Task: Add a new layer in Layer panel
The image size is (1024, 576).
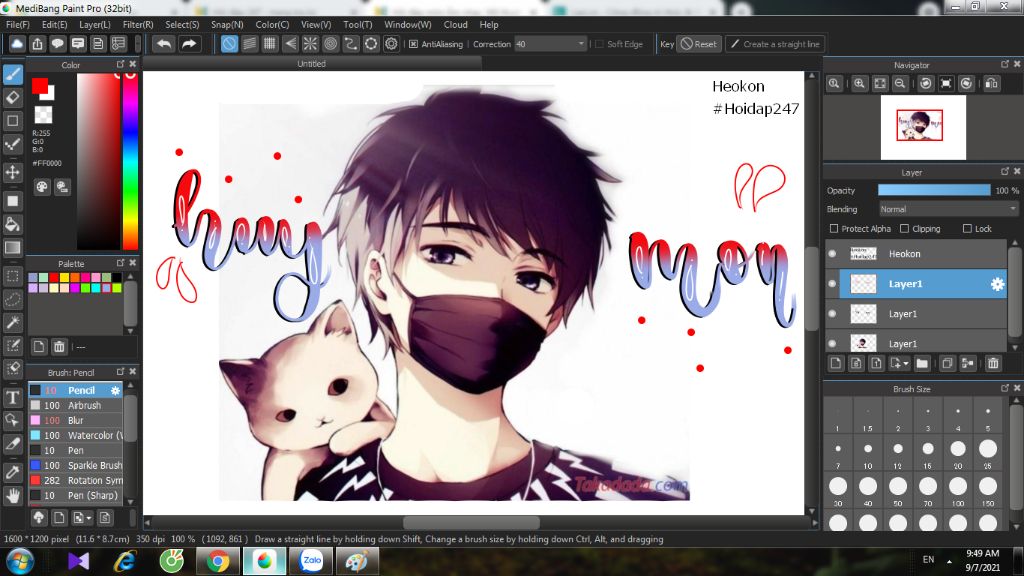Action: [x=836, y=363]
